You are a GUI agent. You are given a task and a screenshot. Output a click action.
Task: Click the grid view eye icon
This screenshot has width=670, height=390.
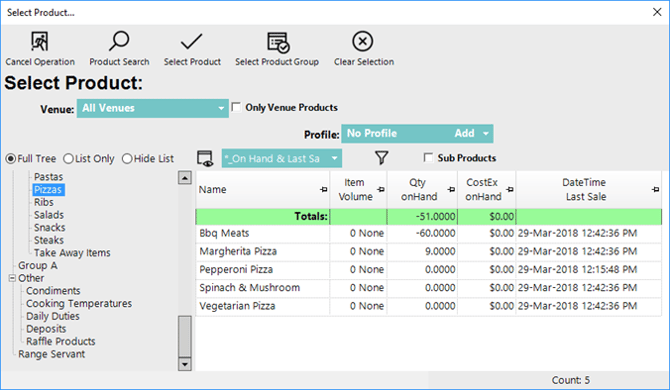point(205,158)
